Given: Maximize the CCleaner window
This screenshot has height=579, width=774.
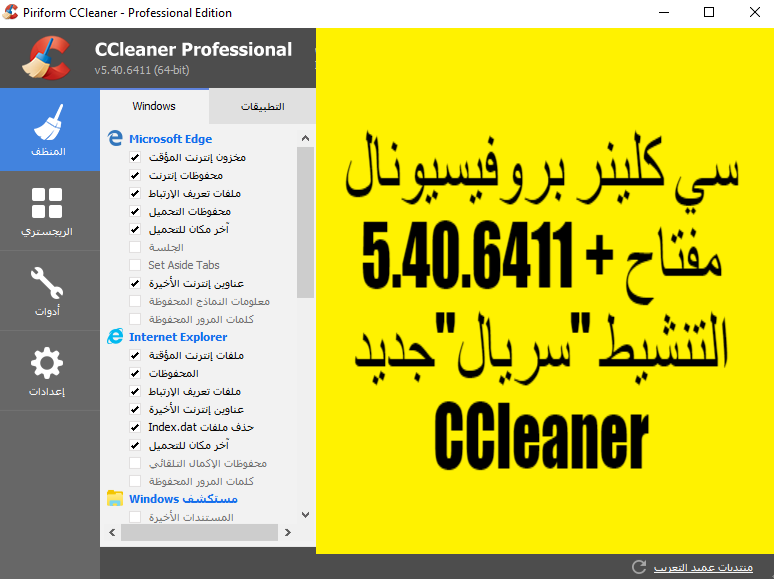Looking at the screenshot, I should pyautogui.click(x=709, y=12).
